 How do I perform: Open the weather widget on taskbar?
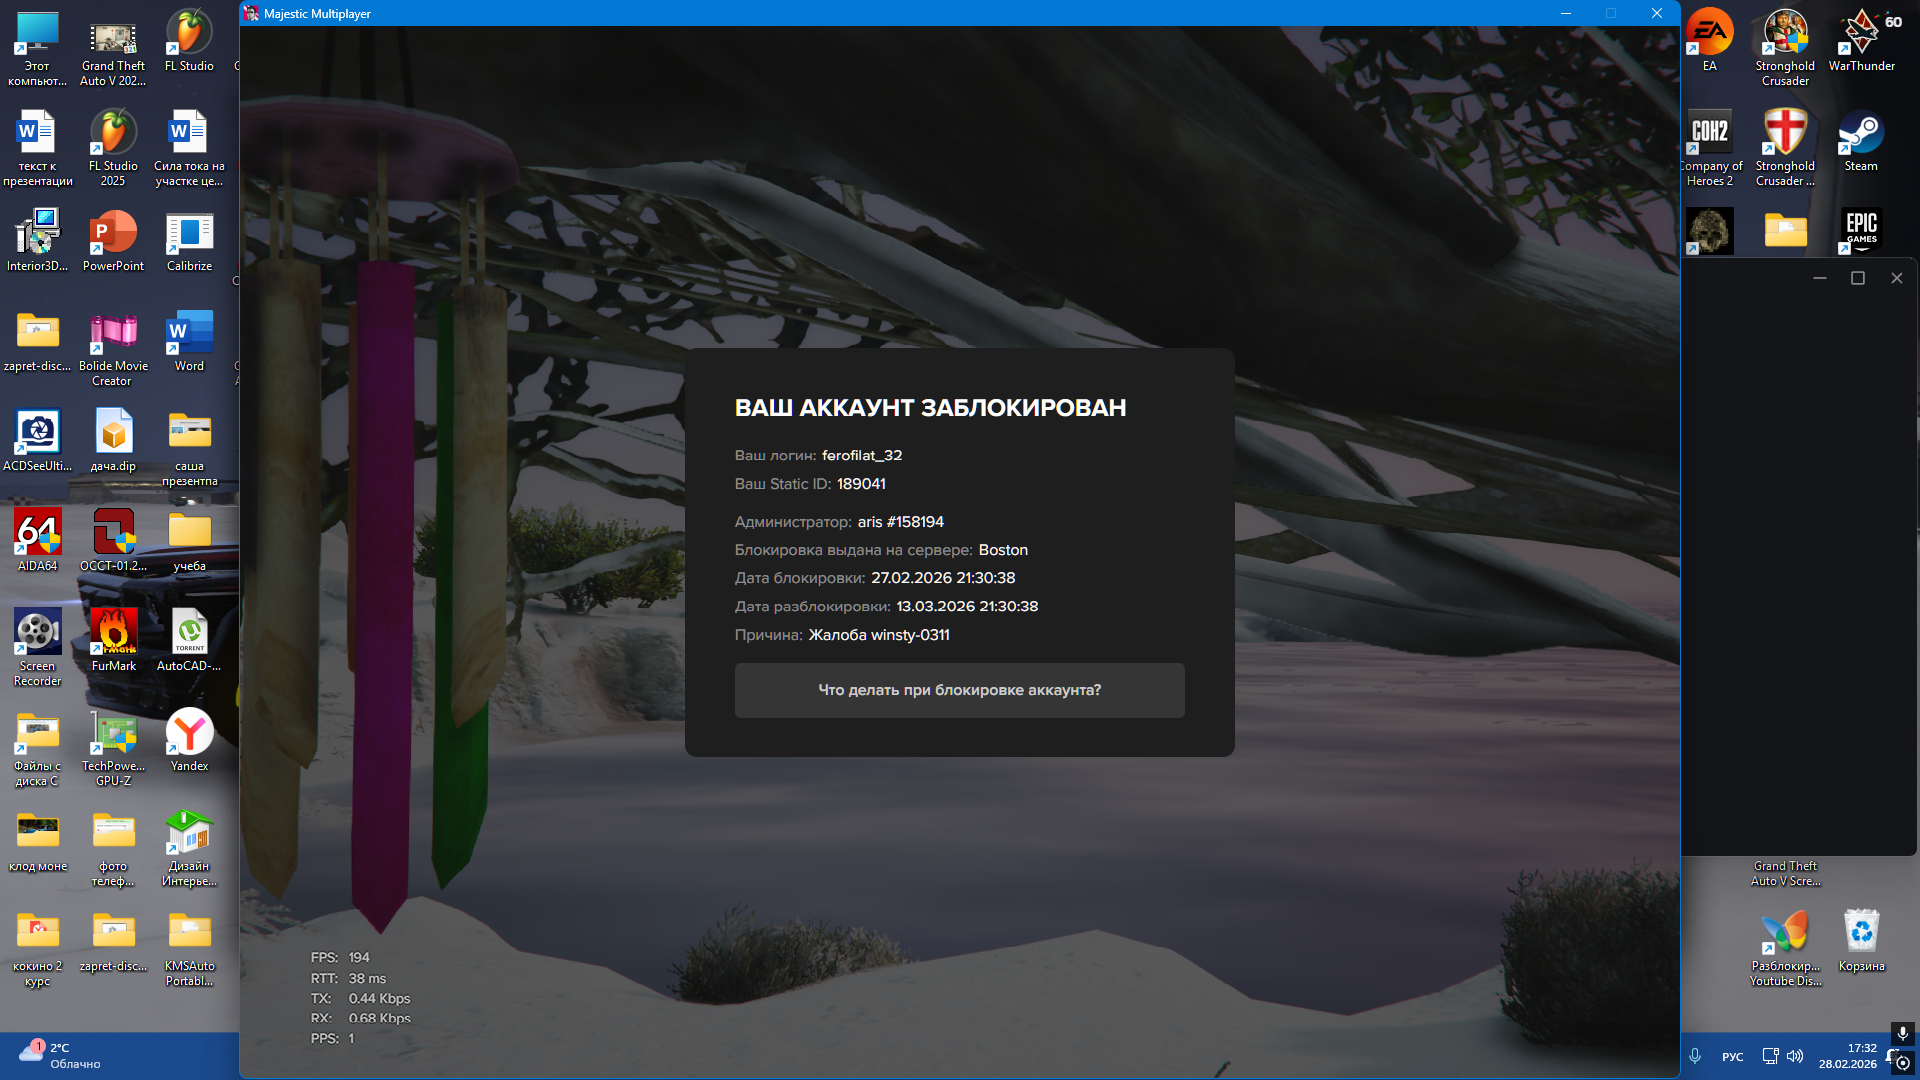pos(60,1055)
